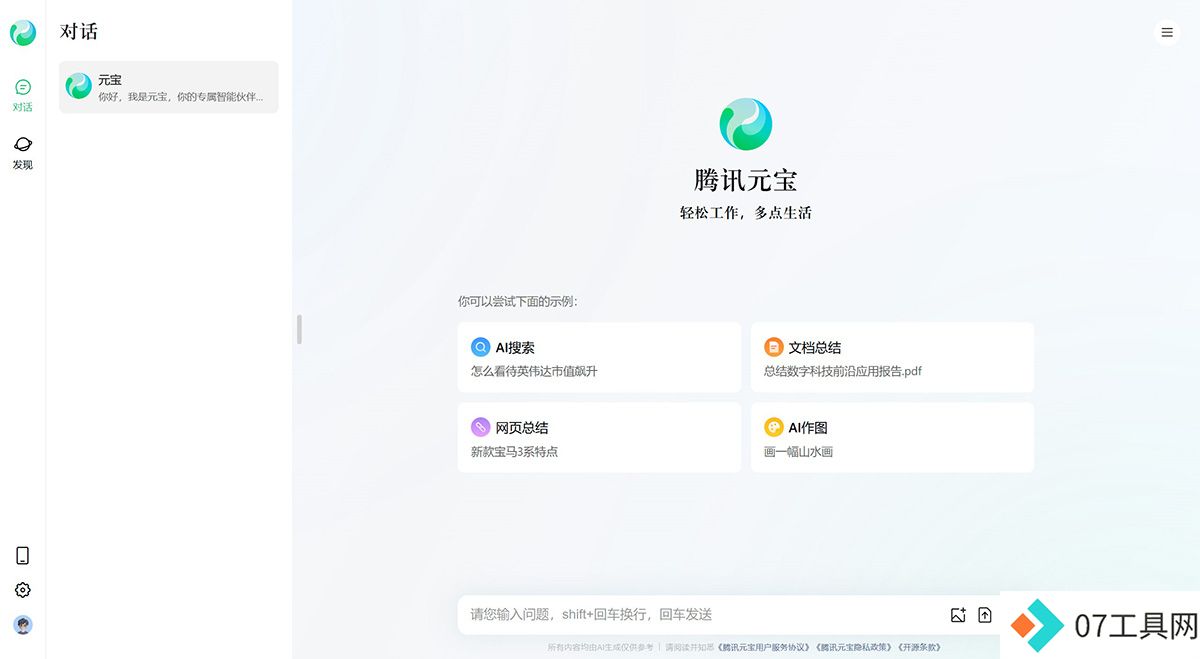Click the orange 文档总结 document icon
The height and width of the screenshot is (659, 1200).
point(773,347)
